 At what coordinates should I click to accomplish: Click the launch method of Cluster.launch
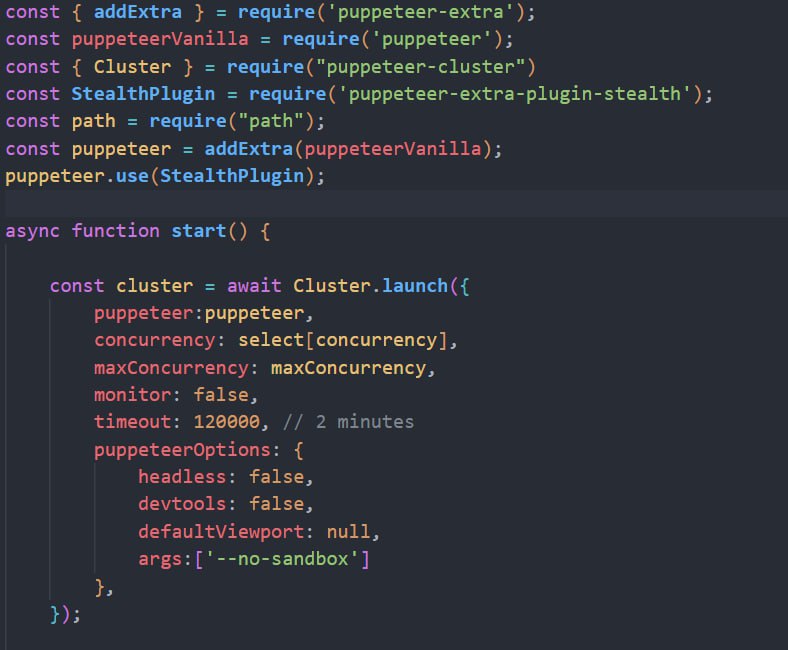pos(415,286)
